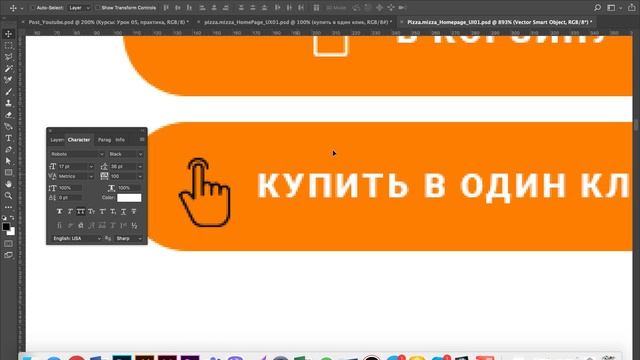Toggle All Caps in Character panel

(x=81, y=211)
